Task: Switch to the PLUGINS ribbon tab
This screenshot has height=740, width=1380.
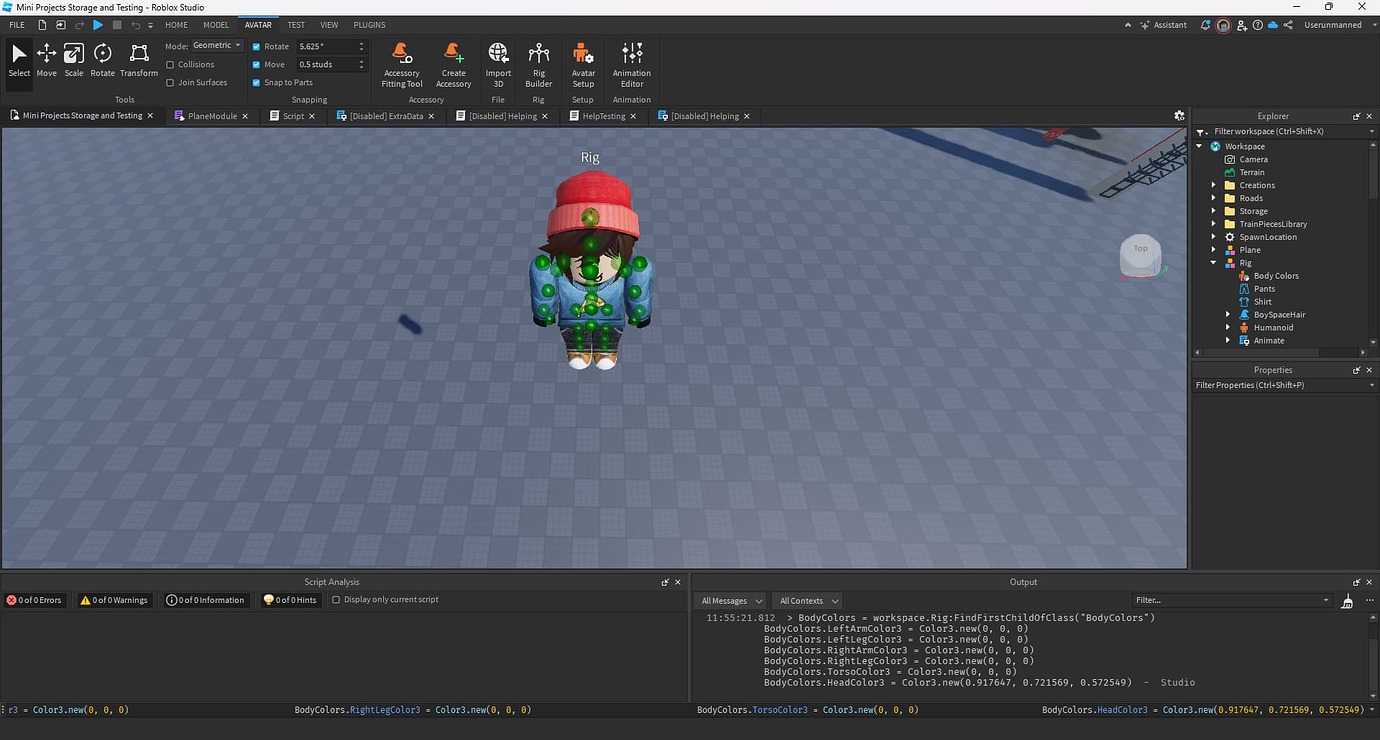Action: pos(369,25)
